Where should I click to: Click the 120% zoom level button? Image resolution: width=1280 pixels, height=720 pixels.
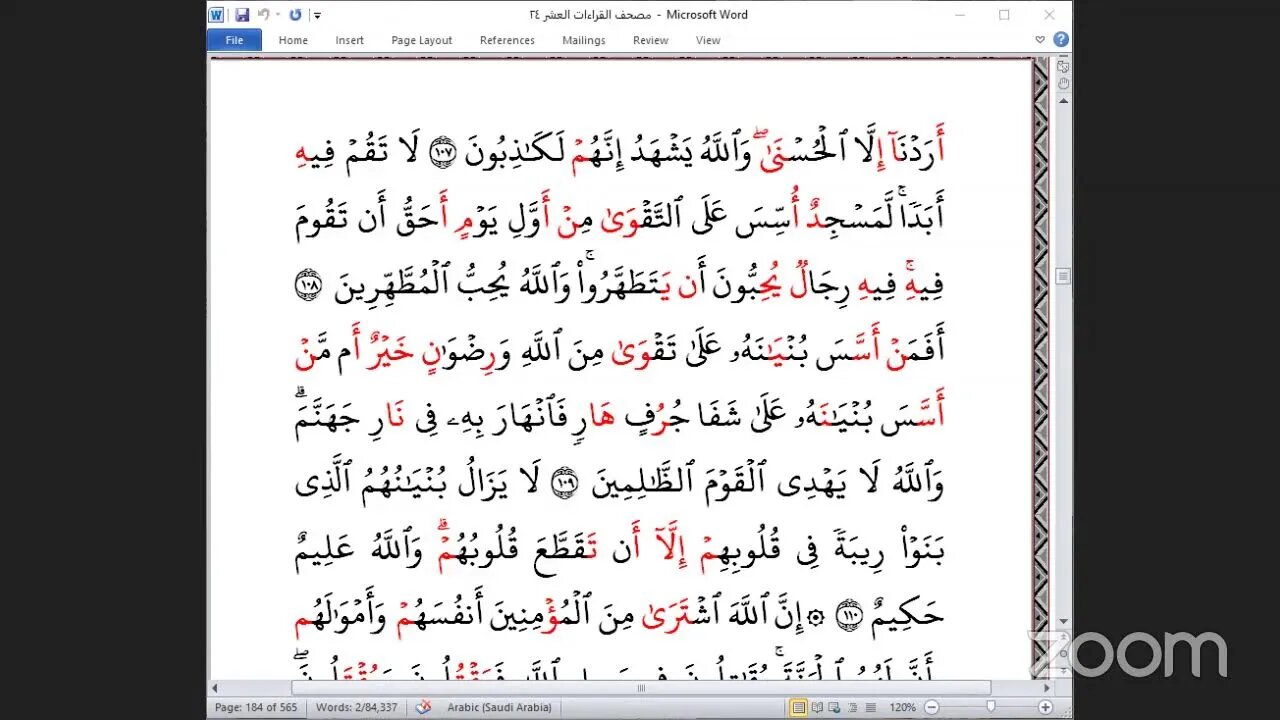903,708
